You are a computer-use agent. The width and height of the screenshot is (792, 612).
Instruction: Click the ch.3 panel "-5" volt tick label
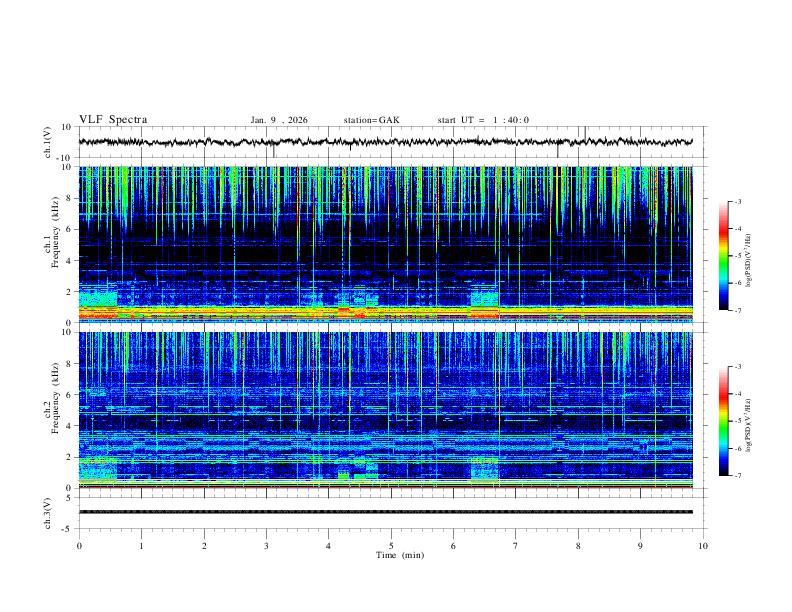tap(68, 529)
